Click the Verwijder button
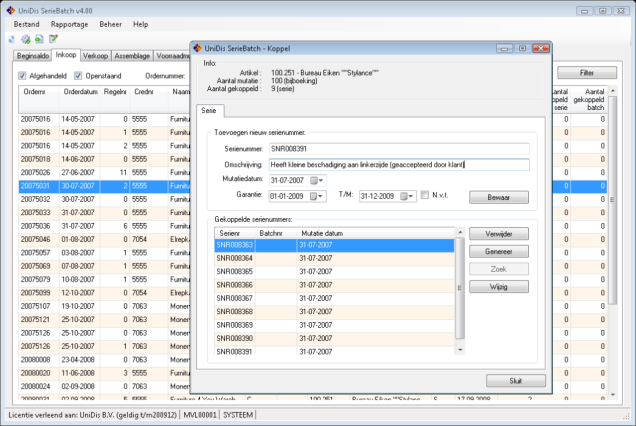The image size is (636, 426). tap(498, 234)
